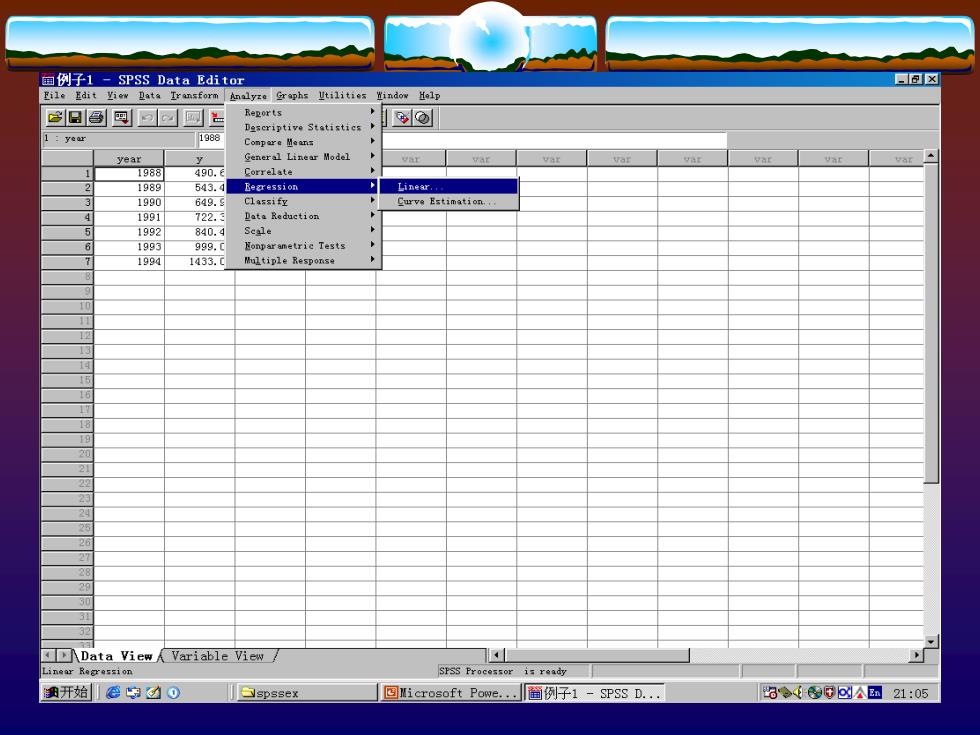This screenshot has width=980, height=735.
Task: Click the vertical scrollbar up arrow
Action: (x=931, y=156)
